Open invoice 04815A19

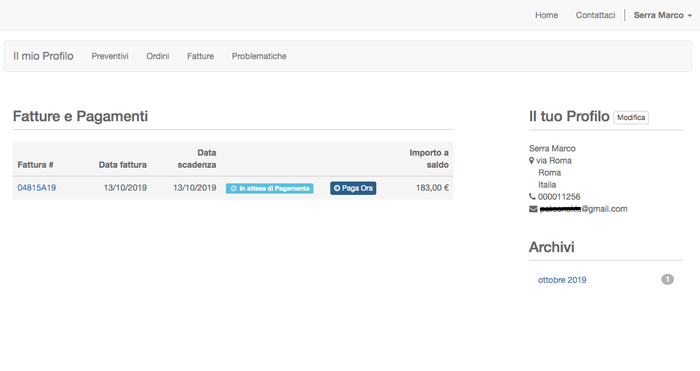point(37,188)
